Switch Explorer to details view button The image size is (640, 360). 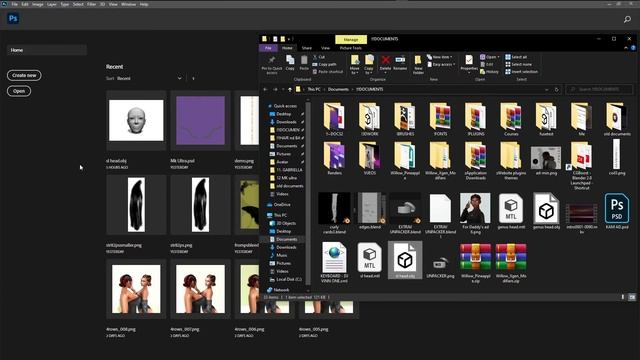(623, 297)
